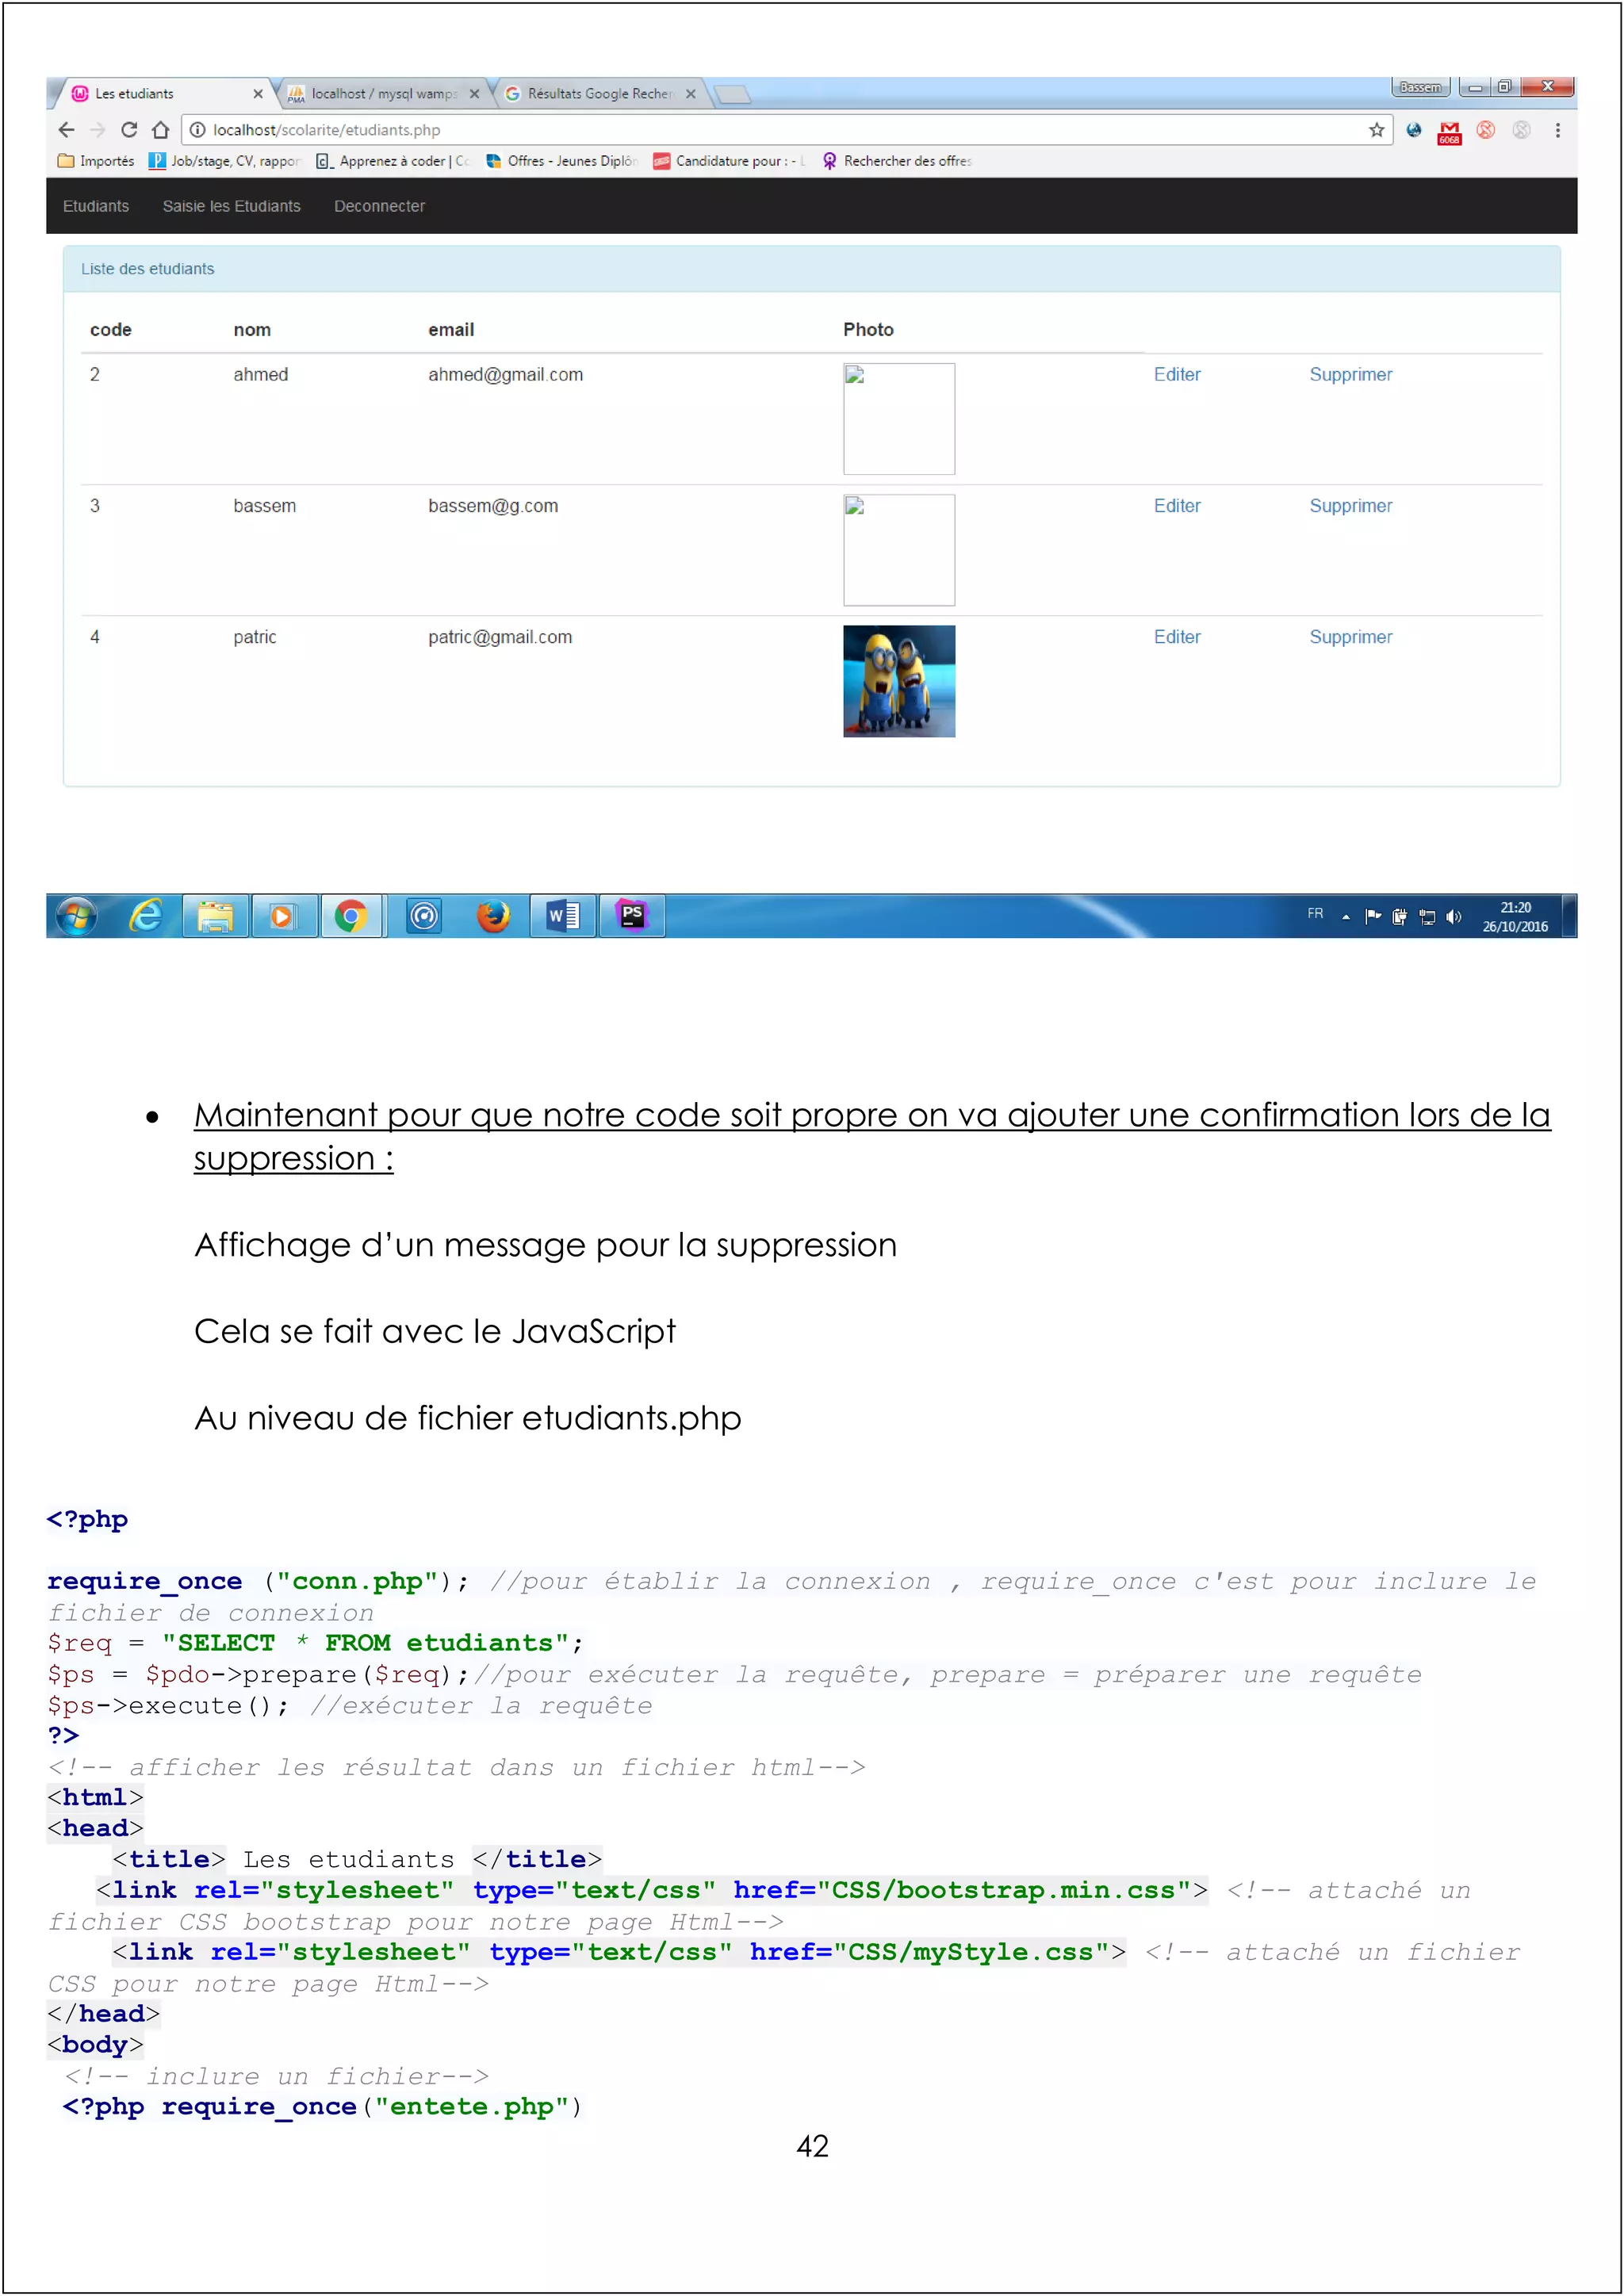Open the Gmail extension icon showing 6068

coord(1449,131)
